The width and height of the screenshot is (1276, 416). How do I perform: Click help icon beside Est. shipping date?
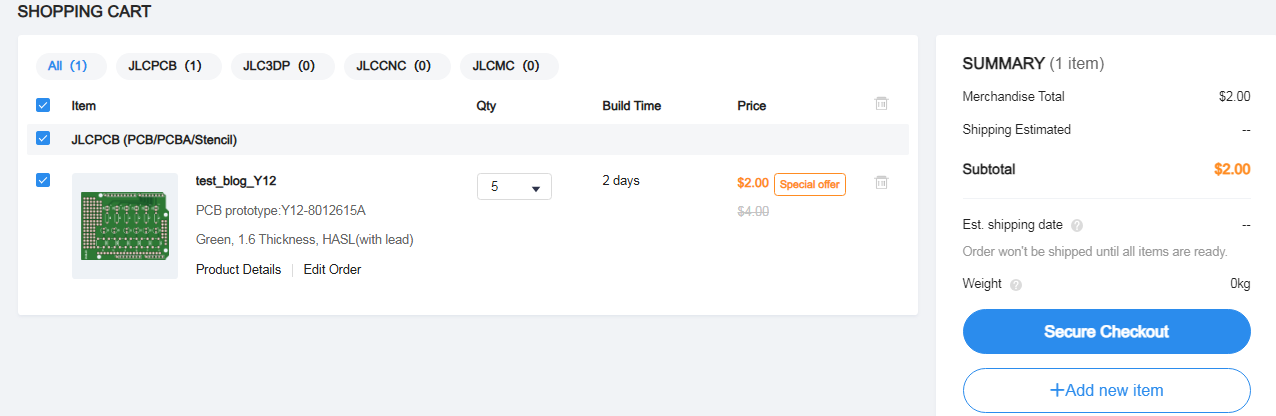[x=1077, y=226]
